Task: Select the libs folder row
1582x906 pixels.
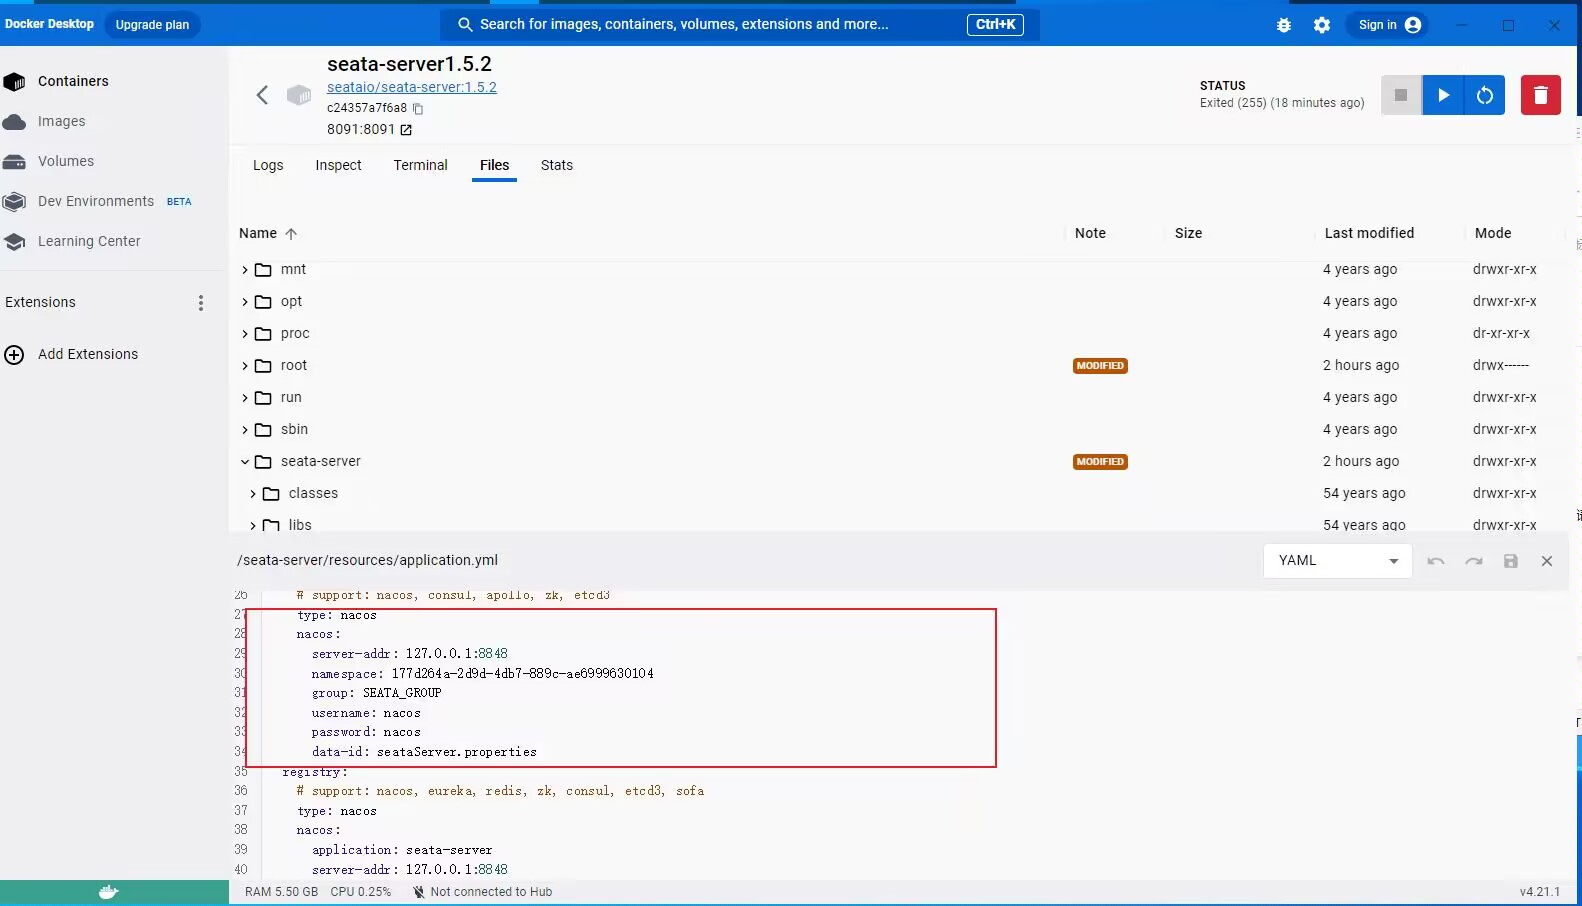Action: tap(900, 525)
